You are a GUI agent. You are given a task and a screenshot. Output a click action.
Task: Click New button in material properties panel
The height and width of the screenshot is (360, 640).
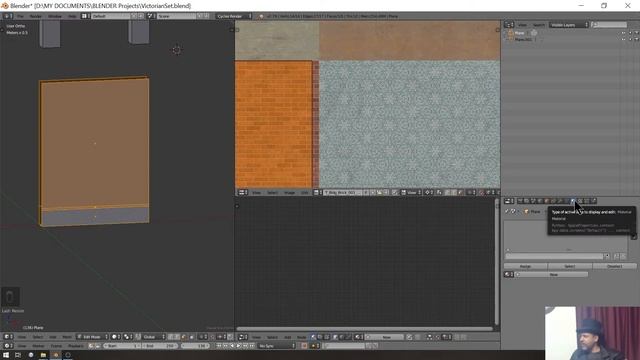coord(553,275)
